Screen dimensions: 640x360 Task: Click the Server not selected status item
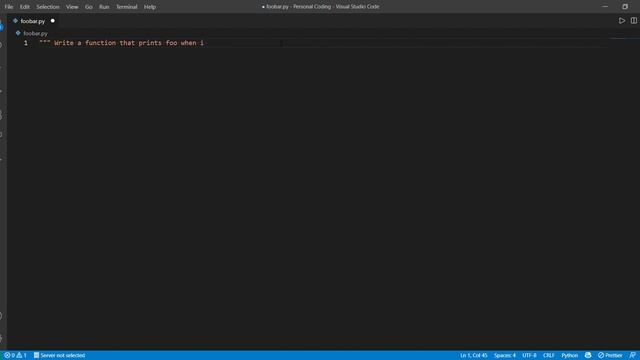(x=60, y=355)
